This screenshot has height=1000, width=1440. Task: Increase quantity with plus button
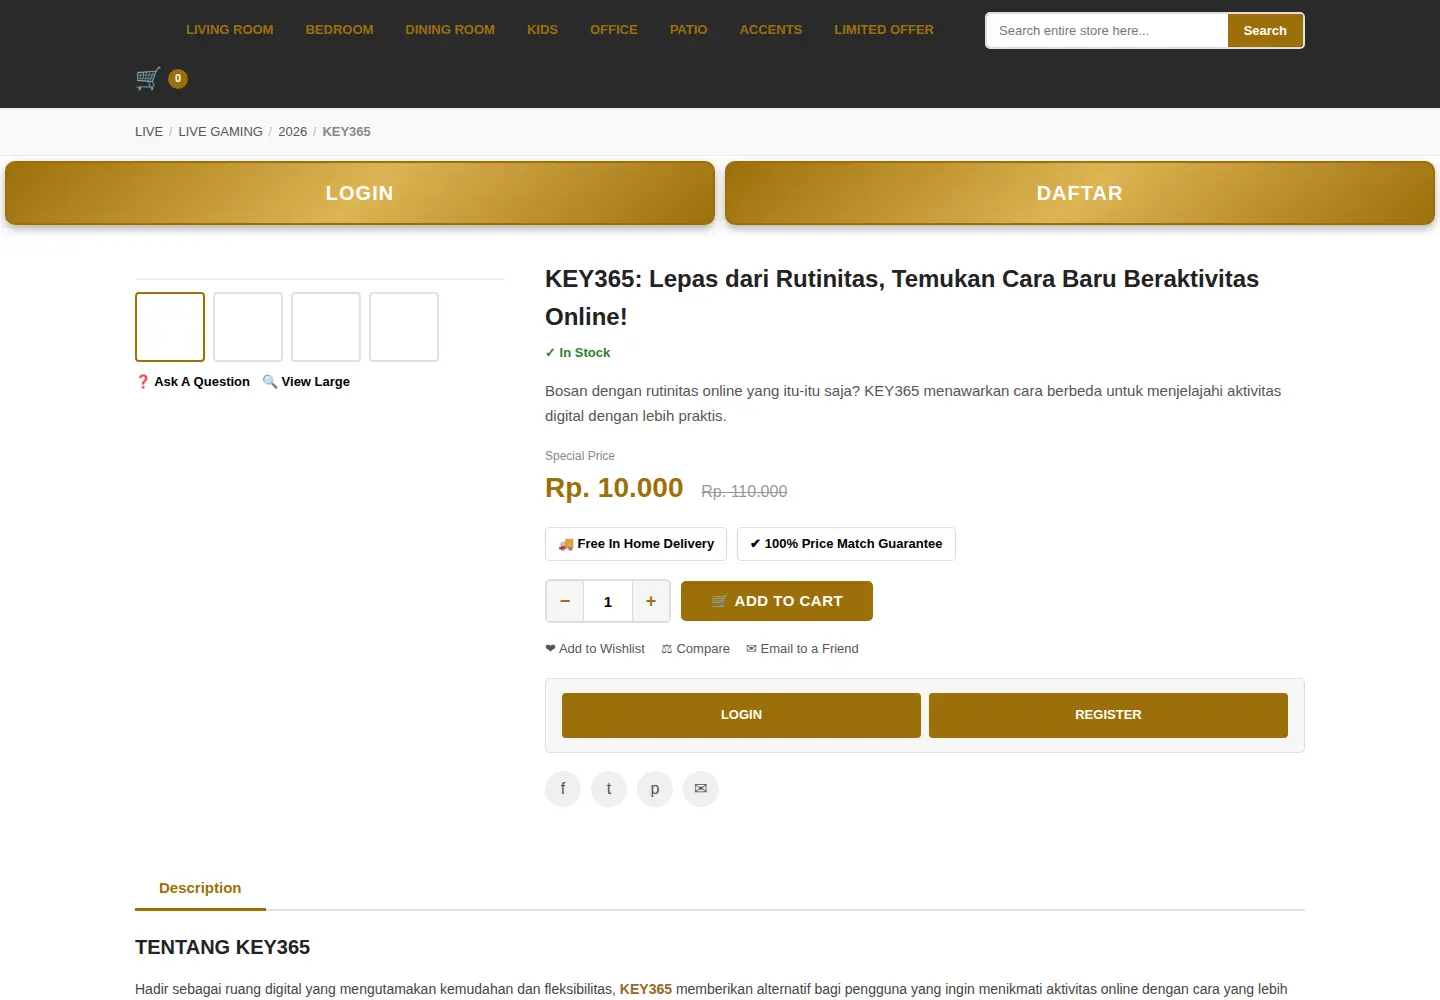651,601
